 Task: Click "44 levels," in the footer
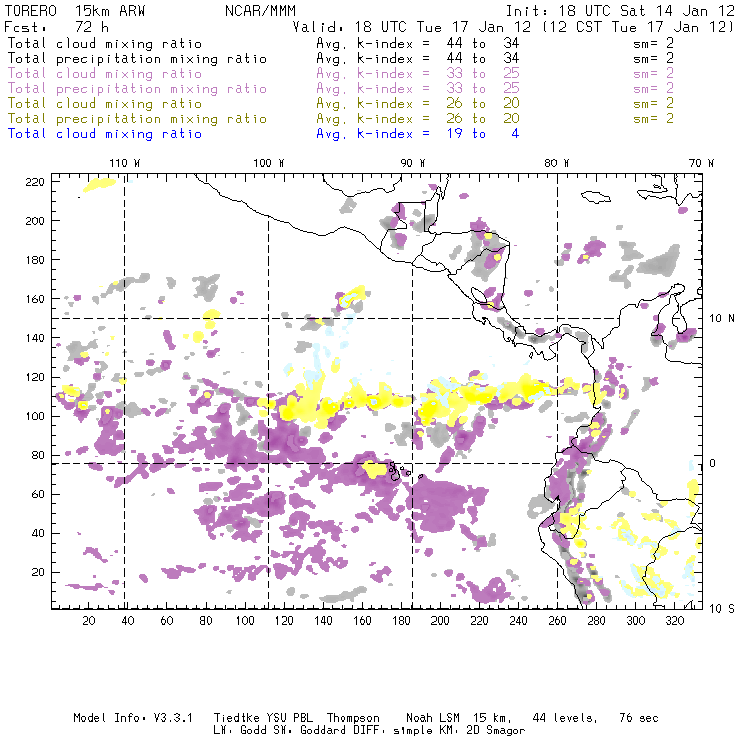coord(565,718)
